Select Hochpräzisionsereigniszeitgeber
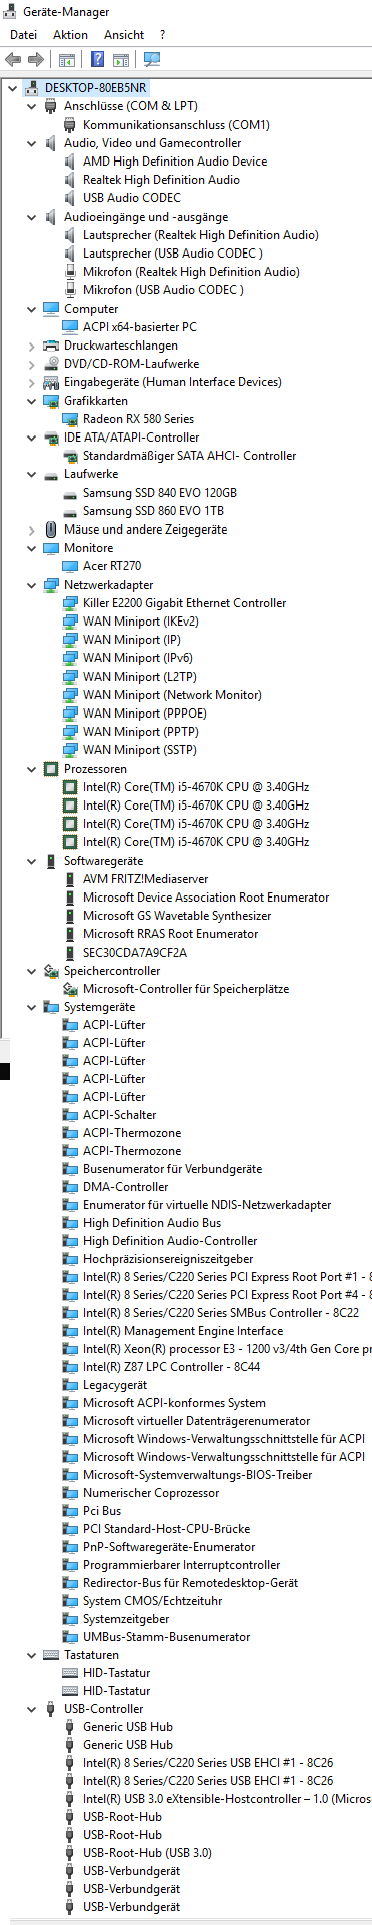This screenshot has height=1925, width=372. click(168, 1259)
